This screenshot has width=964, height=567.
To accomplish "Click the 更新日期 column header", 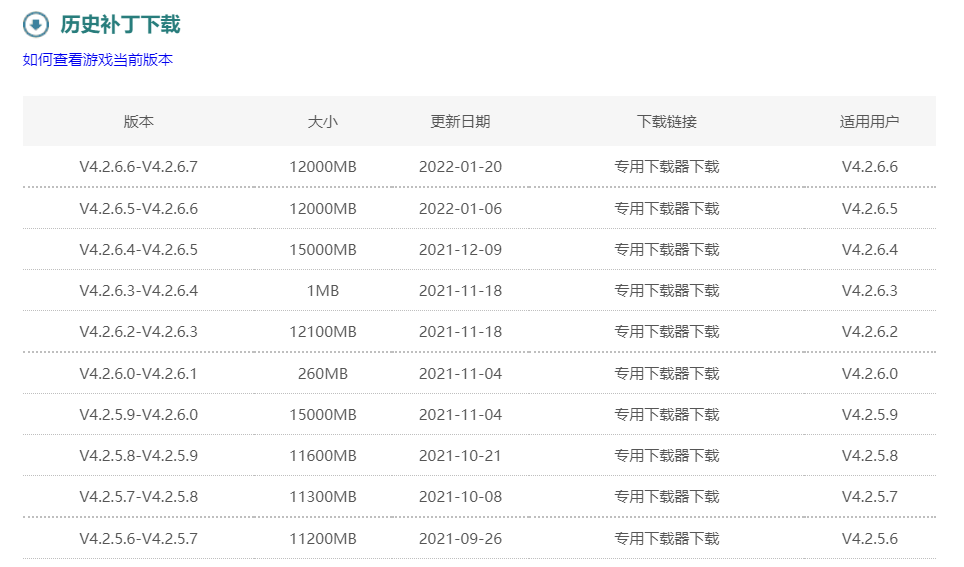I will (460, 122).
